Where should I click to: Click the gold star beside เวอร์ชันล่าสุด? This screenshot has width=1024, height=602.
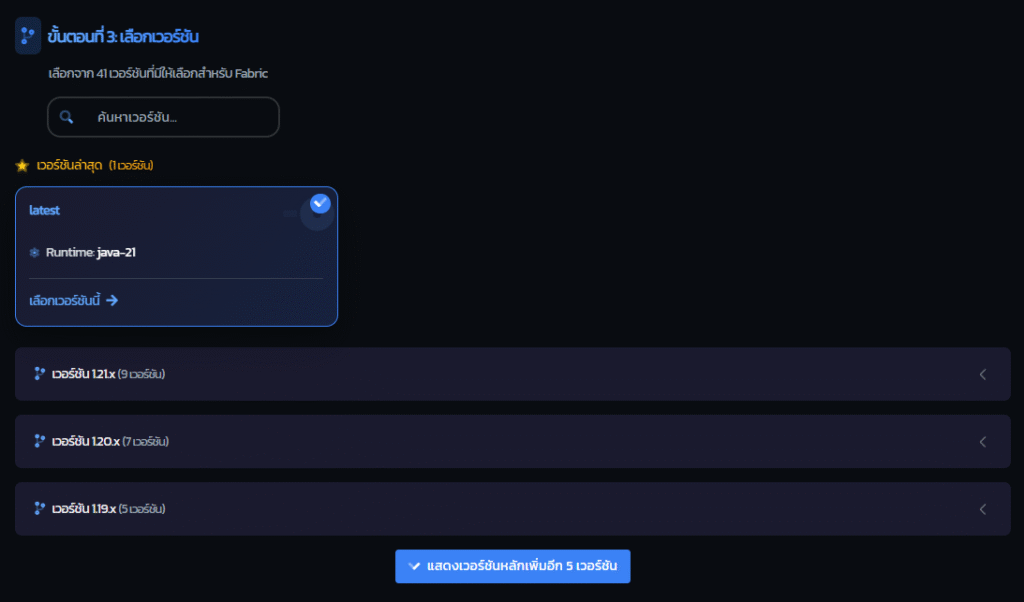[22, 165]
